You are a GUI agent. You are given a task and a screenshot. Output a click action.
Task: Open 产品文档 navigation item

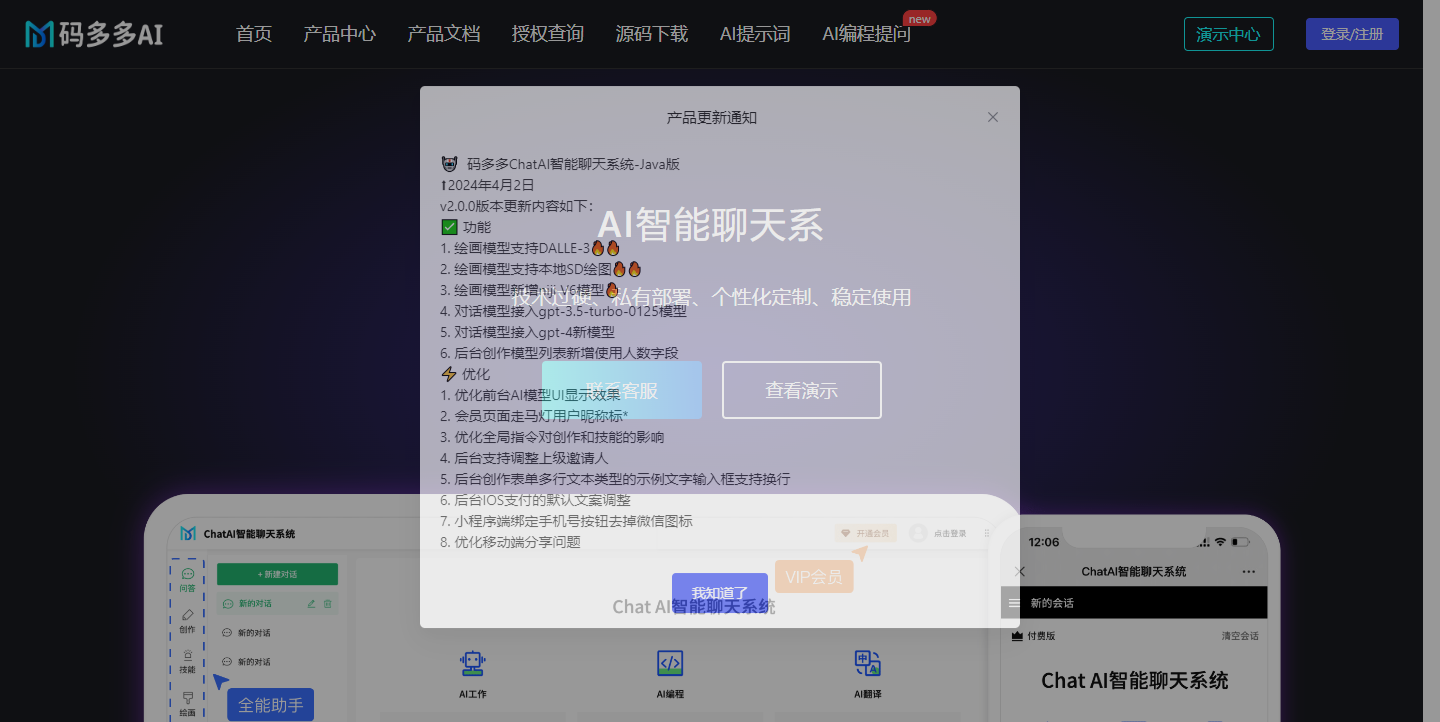point(444,34)
